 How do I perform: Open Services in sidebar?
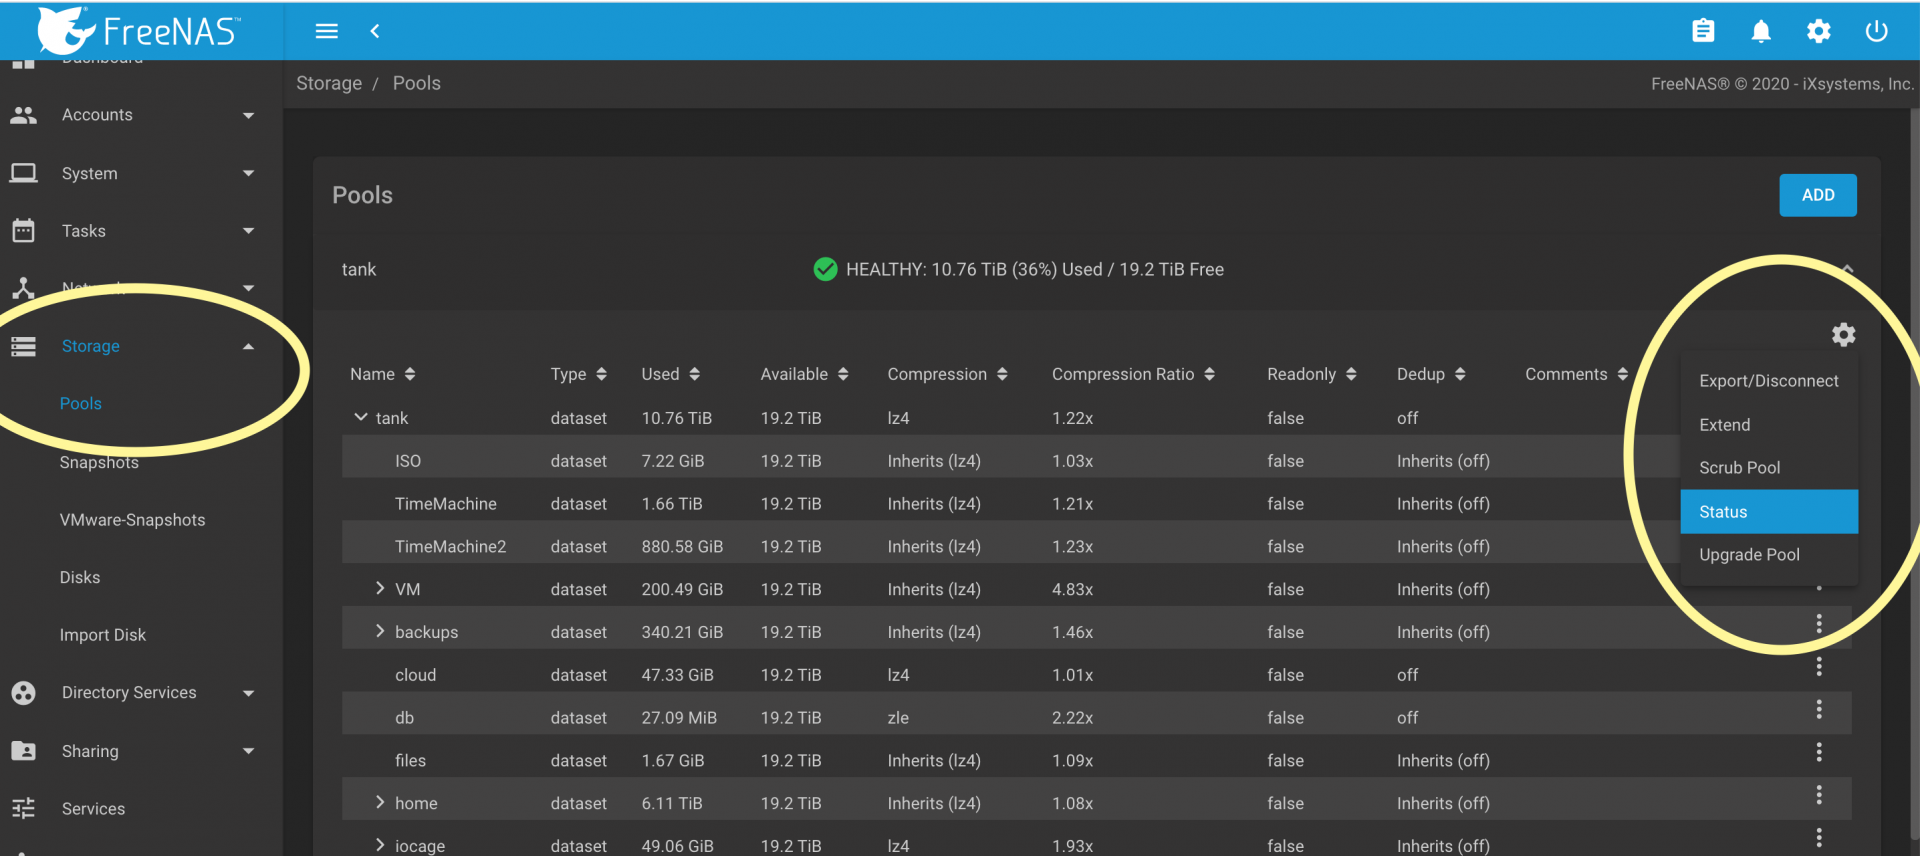tap(93, 809)
